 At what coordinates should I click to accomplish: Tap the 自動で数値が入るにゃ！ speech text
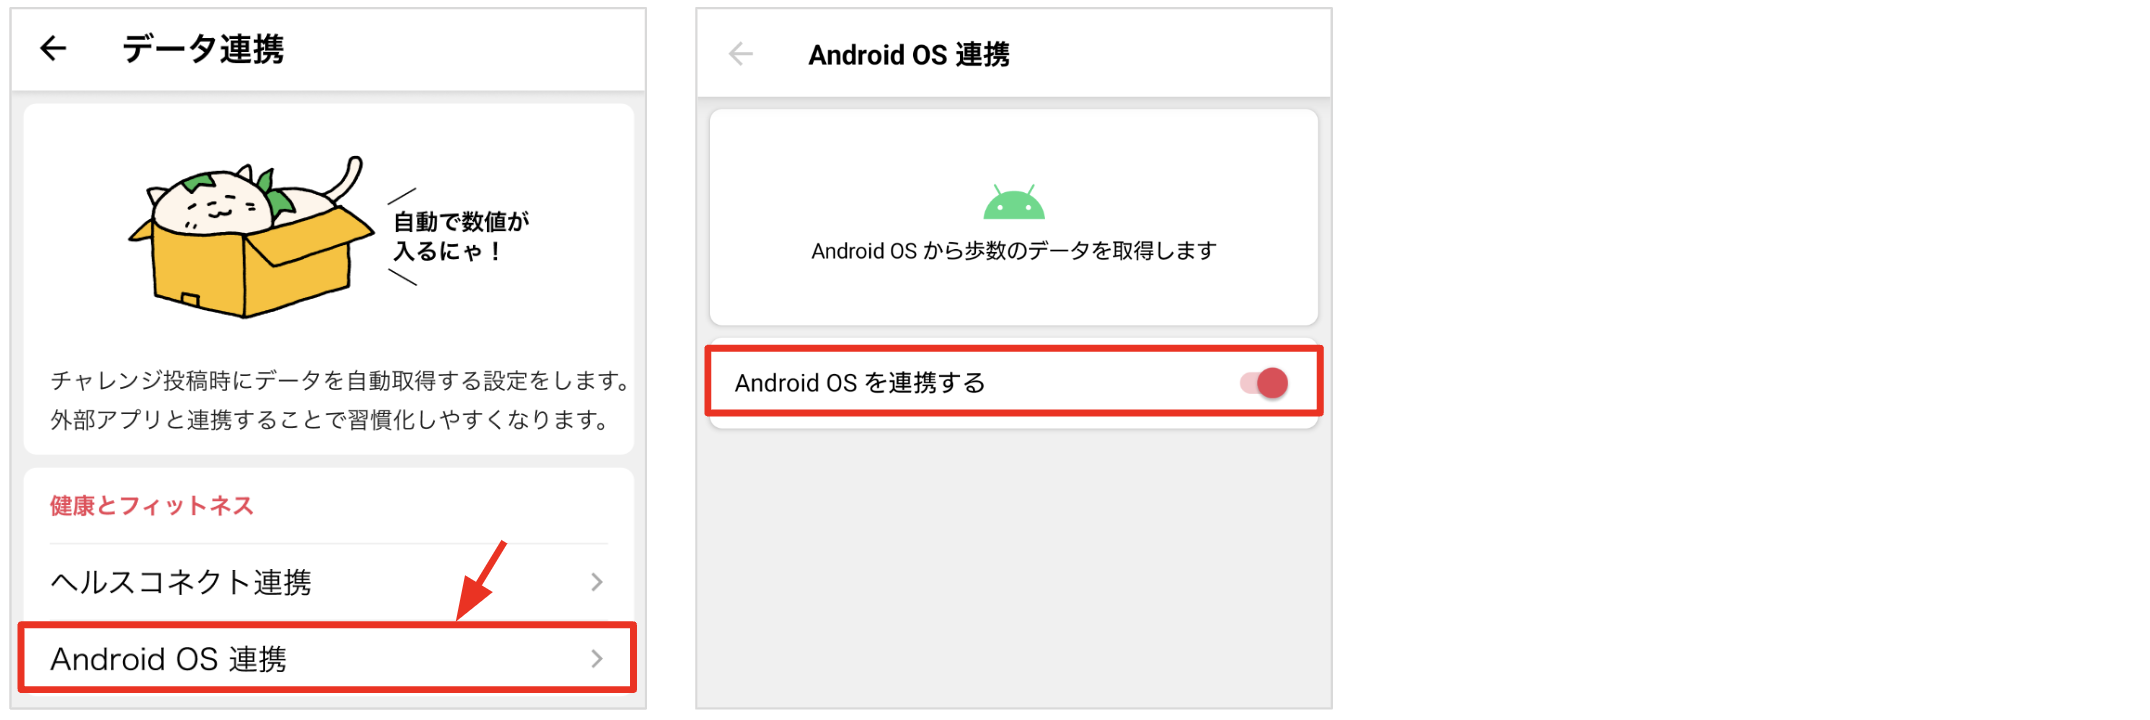(x=461, y=236)
